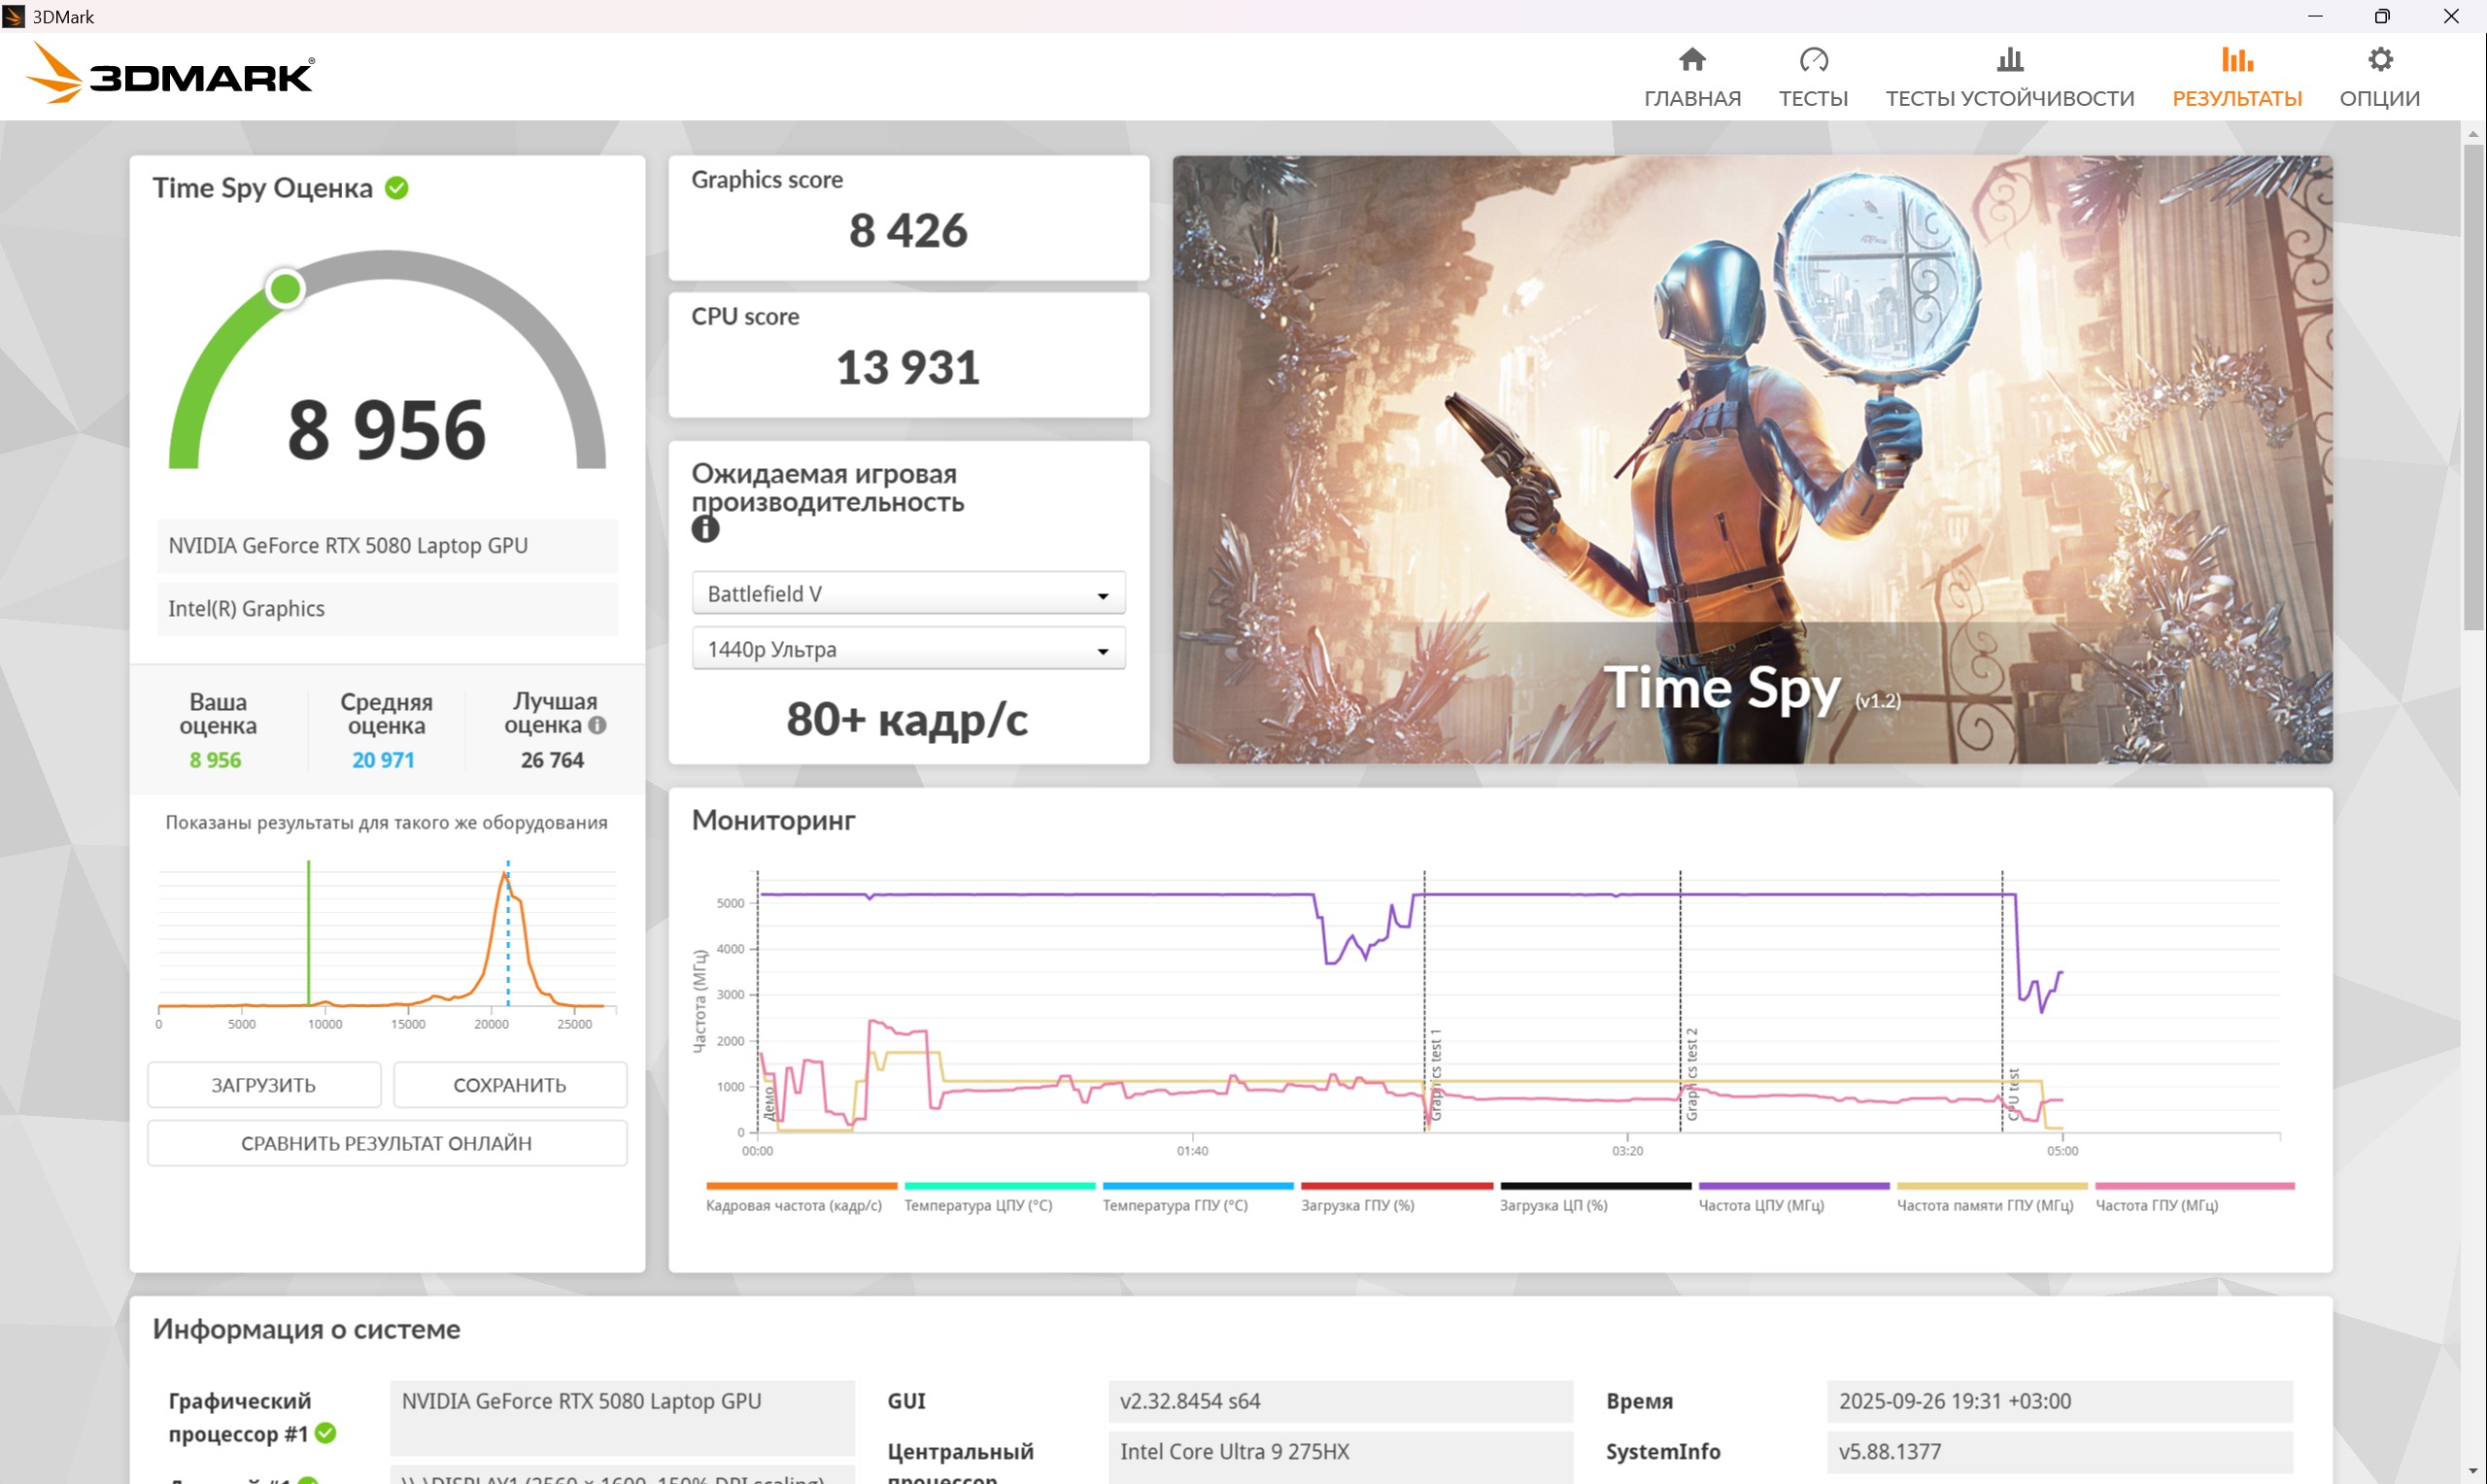The height and width of the screenshot is (1484, 2487).
Task: Toggle Температура ЦПУ legend swatch
Action: click(x=999, y=1186)
